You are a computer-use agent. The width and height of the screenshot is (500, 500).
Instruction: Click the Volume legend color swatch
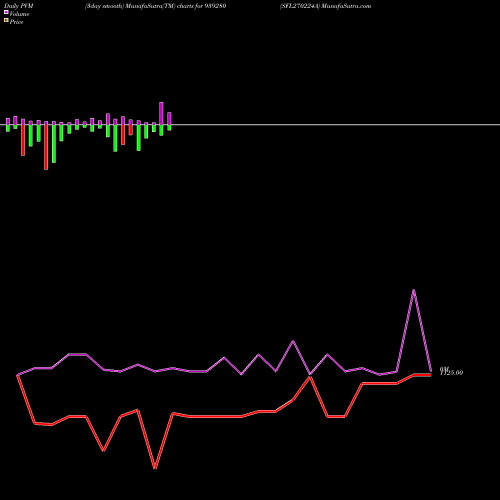(6, 12)
